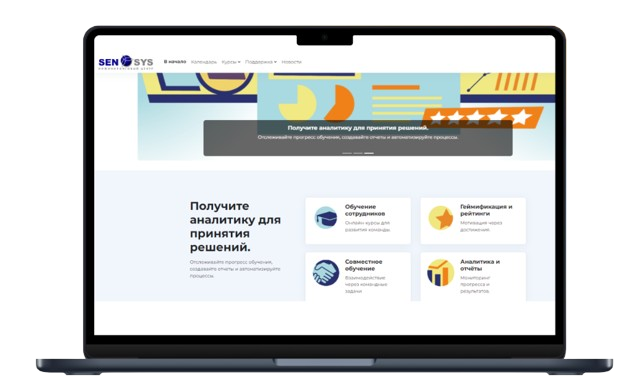Select the second carousel slide indicator
636x392 pixels.
pyautogui.click(x=358, y=153)
